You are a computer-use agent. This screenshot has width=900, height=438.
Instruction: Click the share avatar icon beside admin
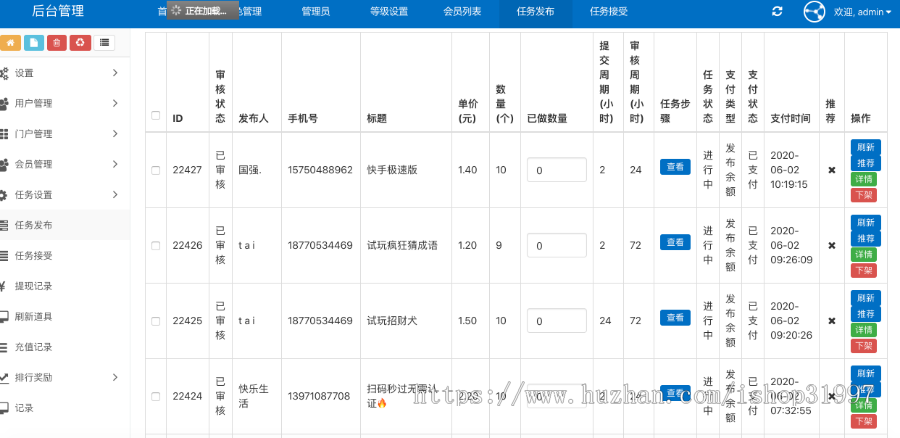click(x=814, y=12)
